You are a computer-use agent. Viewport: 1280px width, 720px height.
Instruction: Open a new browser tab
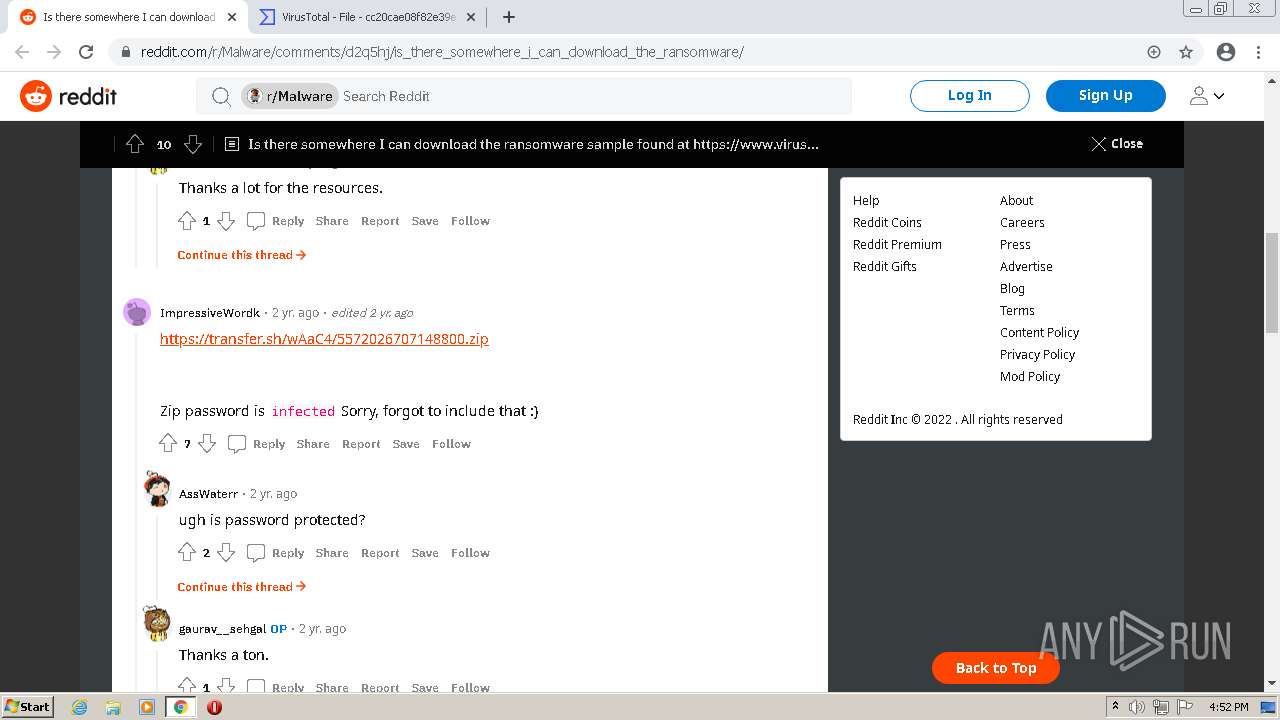pyautogui.click(x=509, y=17)
